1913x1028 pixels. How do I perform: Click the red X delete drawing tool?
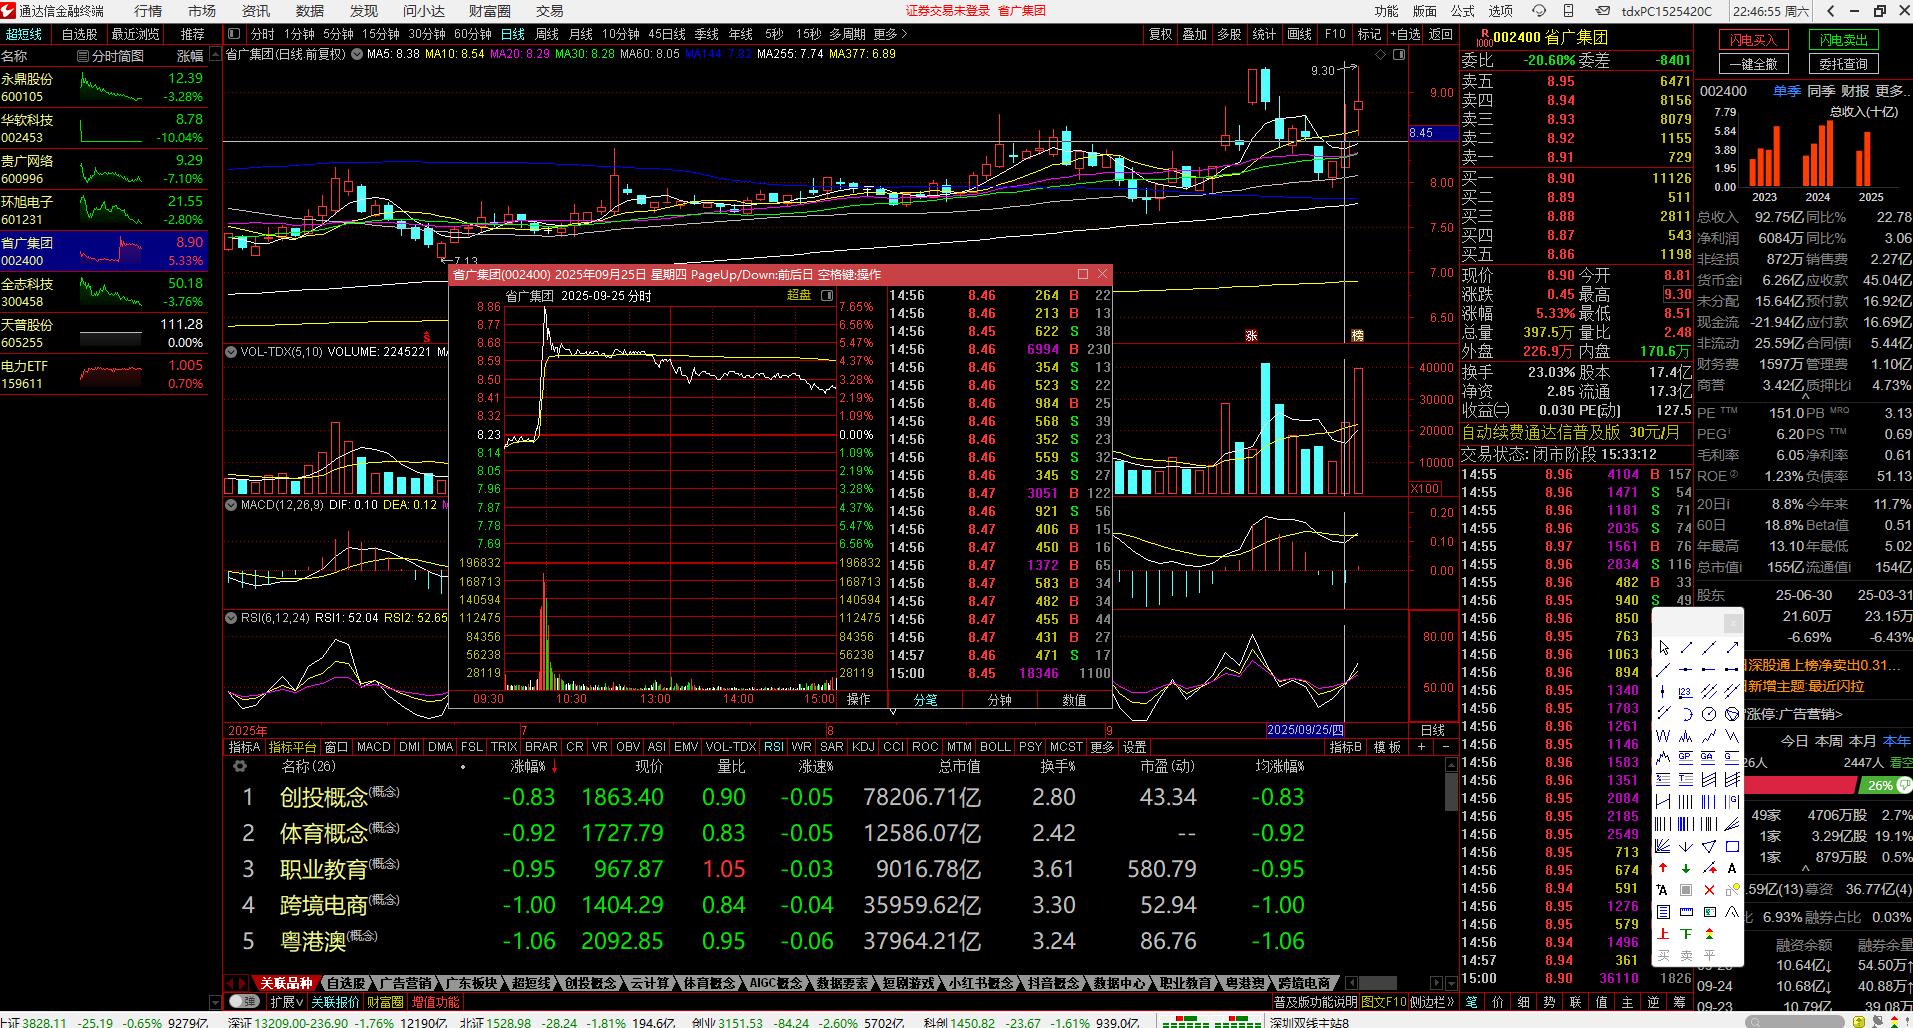point(1709,890)
